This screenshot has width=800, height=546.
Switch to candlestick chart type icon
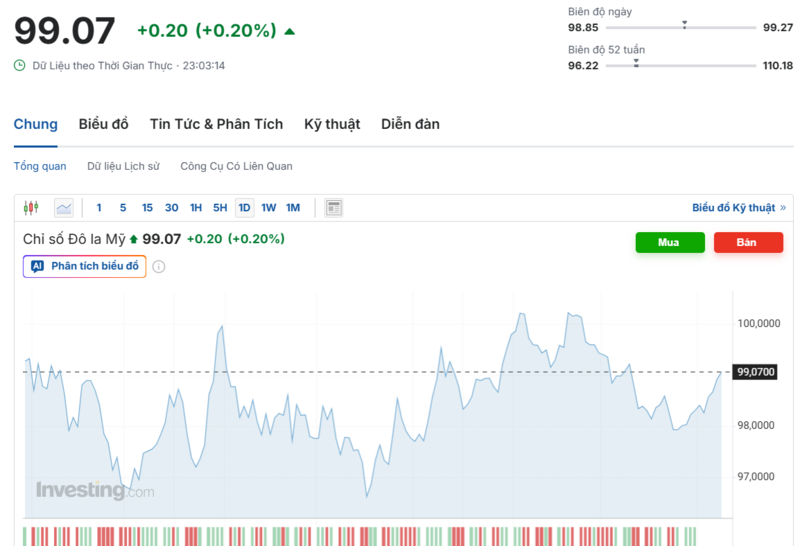[x=31, y=208]
